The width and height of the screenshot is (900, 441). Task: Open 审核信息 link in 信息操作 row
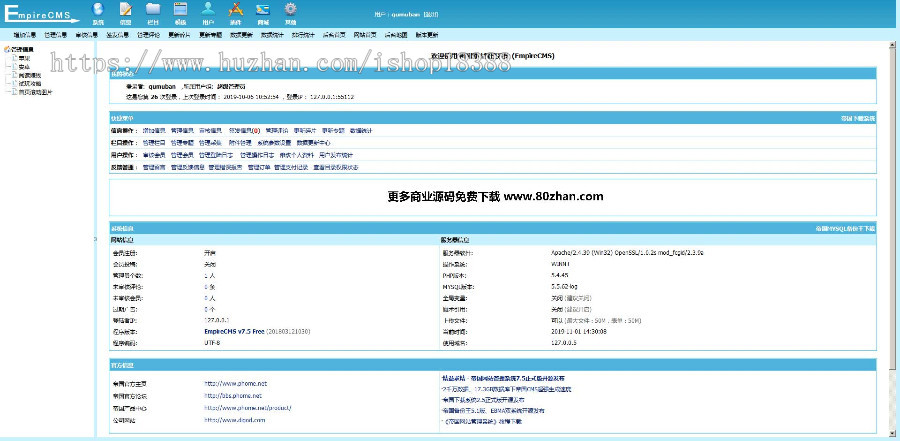(211, 130)
